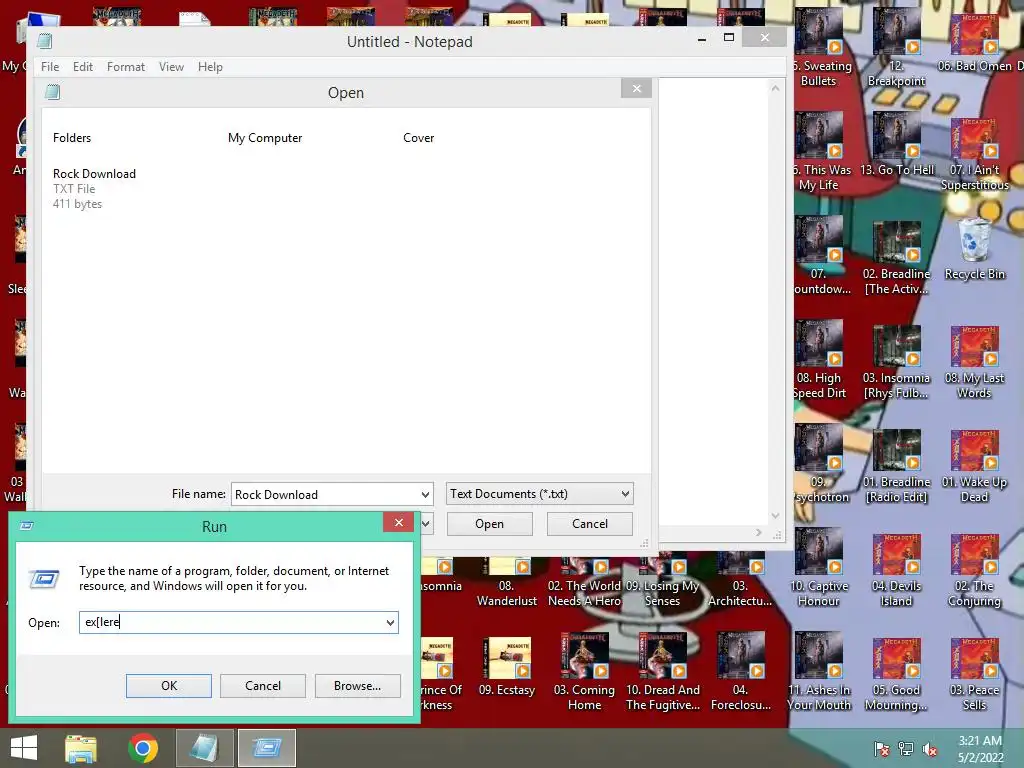
Task: Click Notepad vertical scrollbar down arrow
Action: pos(775,516)
